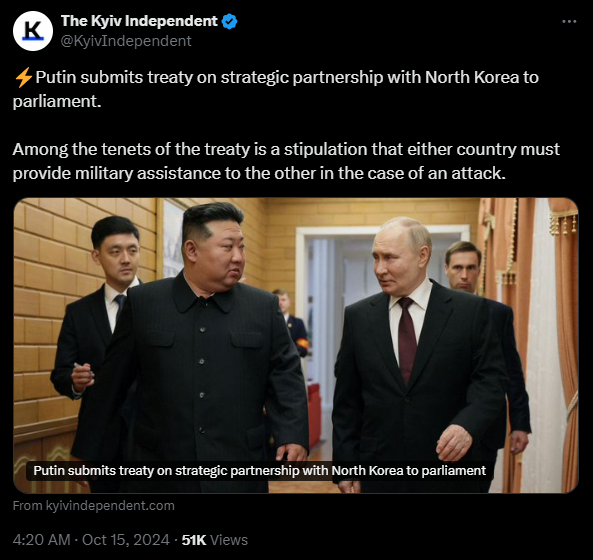Open the article caption overlay on the image
The image size is (593, 560).
[x=259, y=471]
